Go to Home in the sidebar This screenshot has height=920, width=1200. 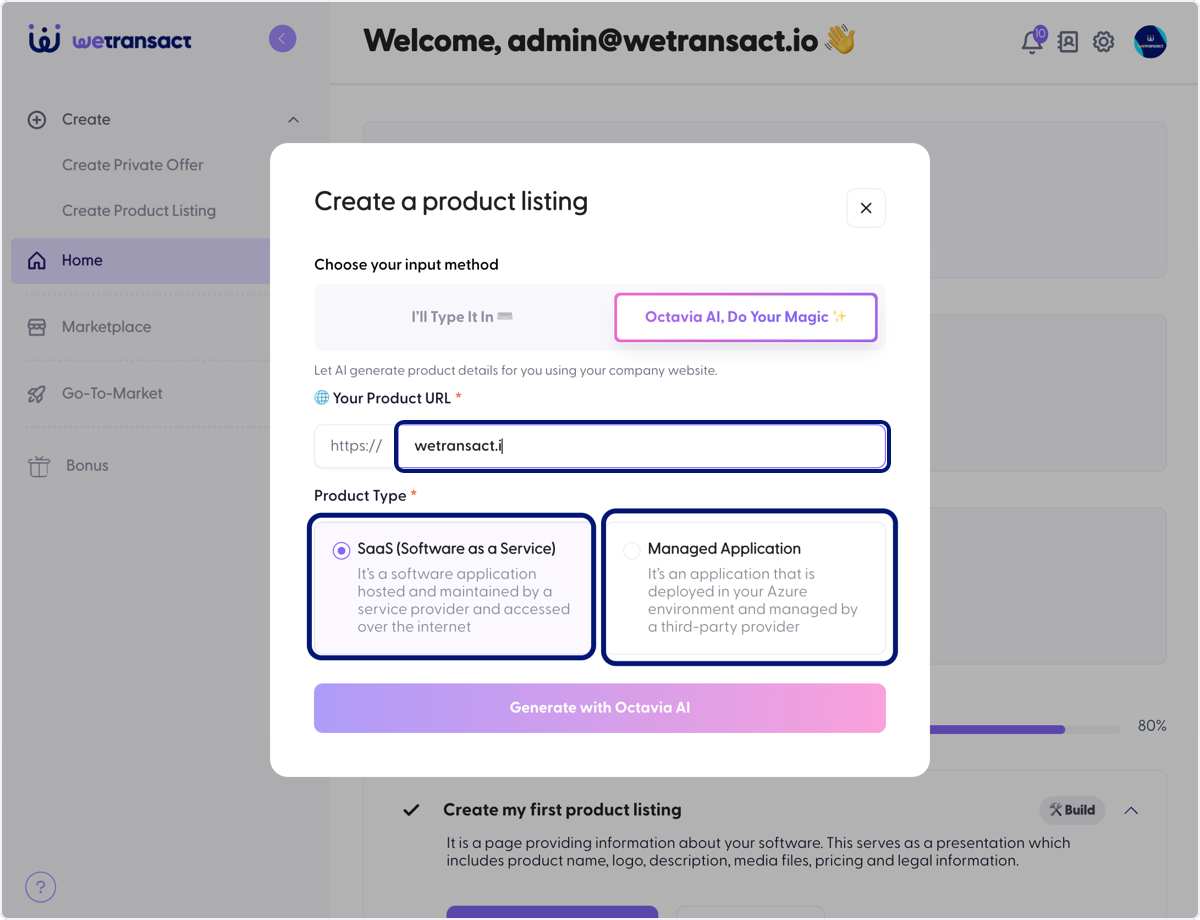click(x=141, y=261)
